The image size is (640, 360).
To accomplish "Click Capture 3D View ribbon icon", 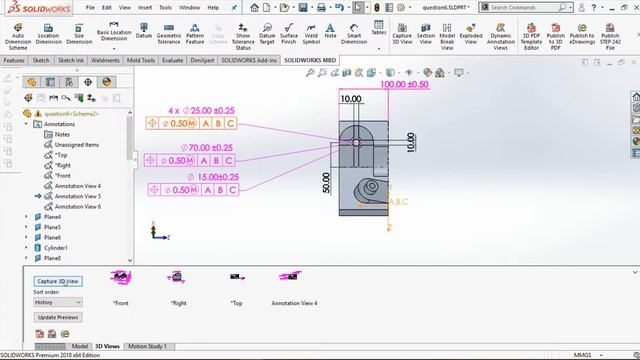I will pyautogui.click(x=402, y=33).
